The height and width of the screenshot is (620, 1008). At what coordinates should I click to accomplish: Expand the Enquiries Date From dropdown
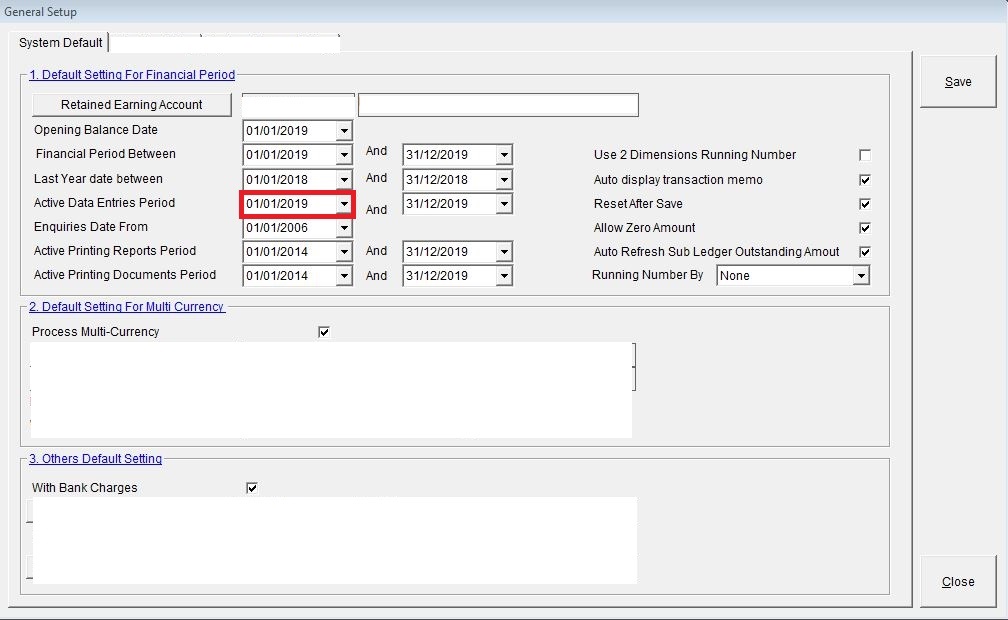pos(344,228)
